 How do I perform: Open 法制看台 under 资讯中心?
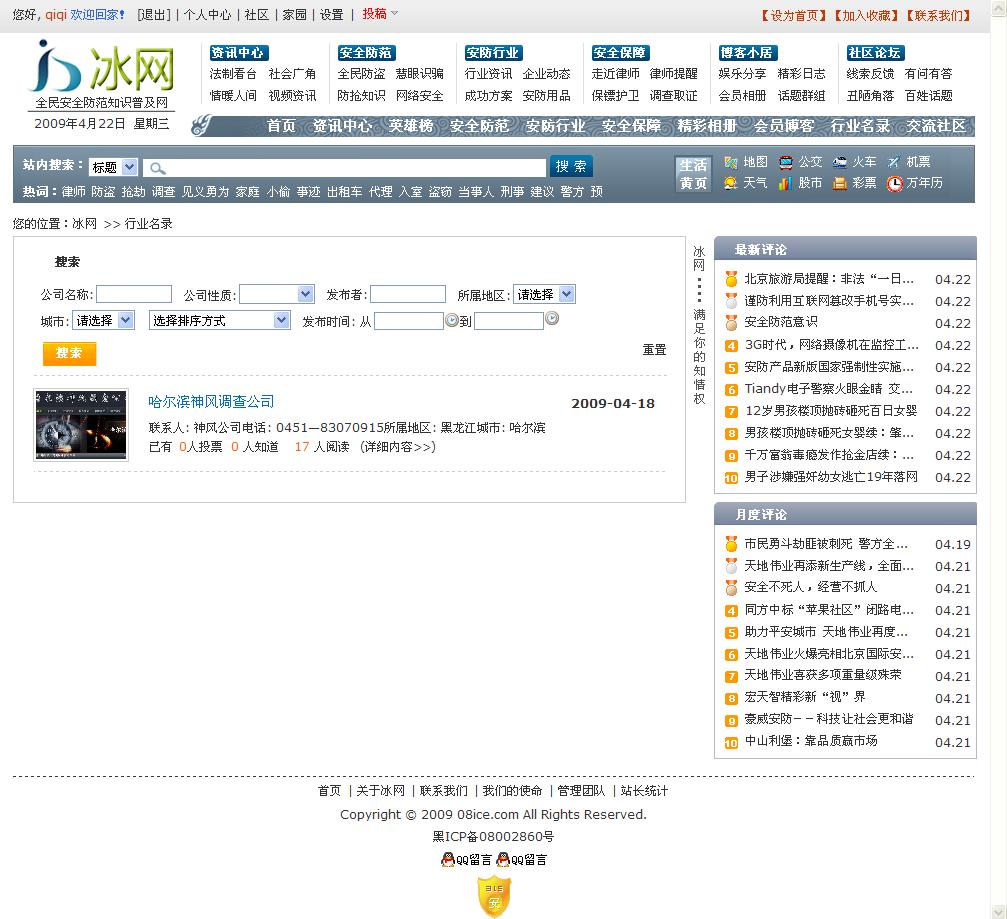tap(233, 74)
